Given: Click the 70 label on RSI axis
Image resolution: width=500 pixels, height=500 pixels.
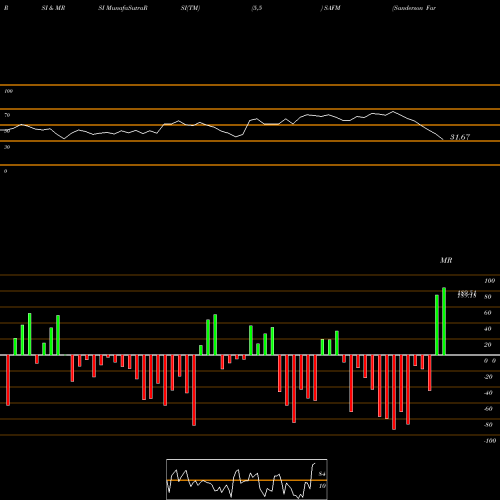Looking at the screenshot, I should tap(7, 115).
